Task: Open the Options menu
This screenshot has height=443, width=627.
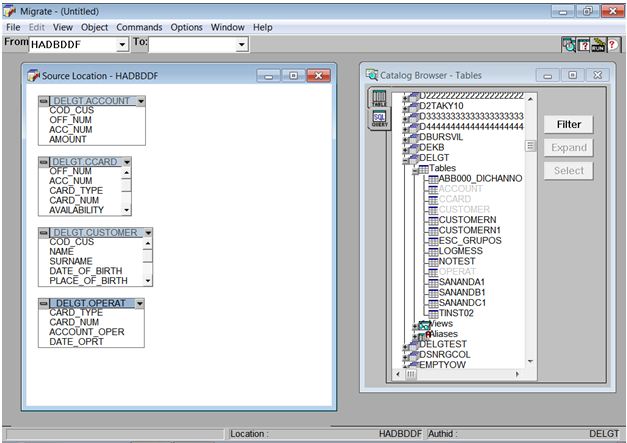Action: (186, 27)
